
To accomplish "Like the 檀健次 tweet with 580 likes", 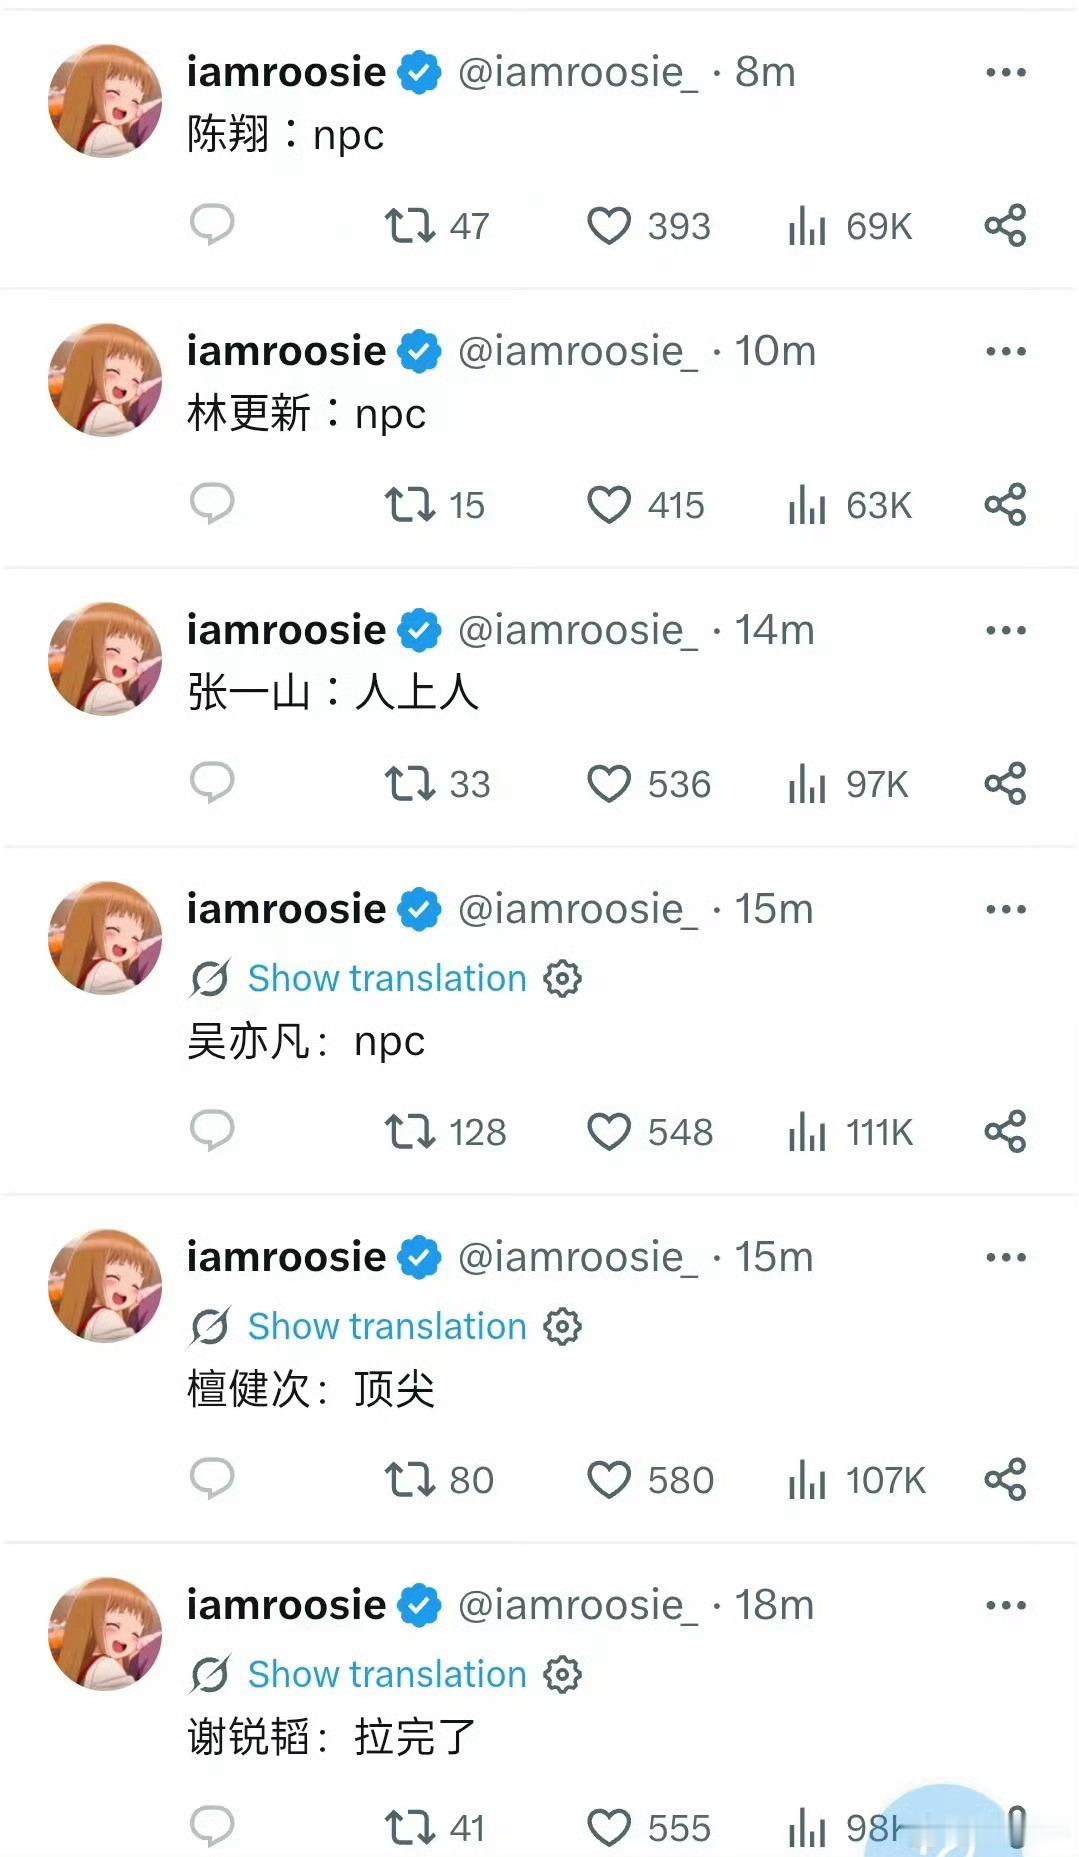I will [609, 1480].
